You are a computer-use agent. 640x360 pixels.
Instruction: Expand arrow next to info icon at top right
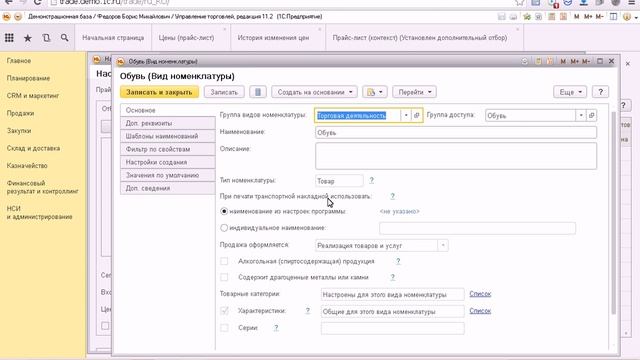tap(636, 18)
